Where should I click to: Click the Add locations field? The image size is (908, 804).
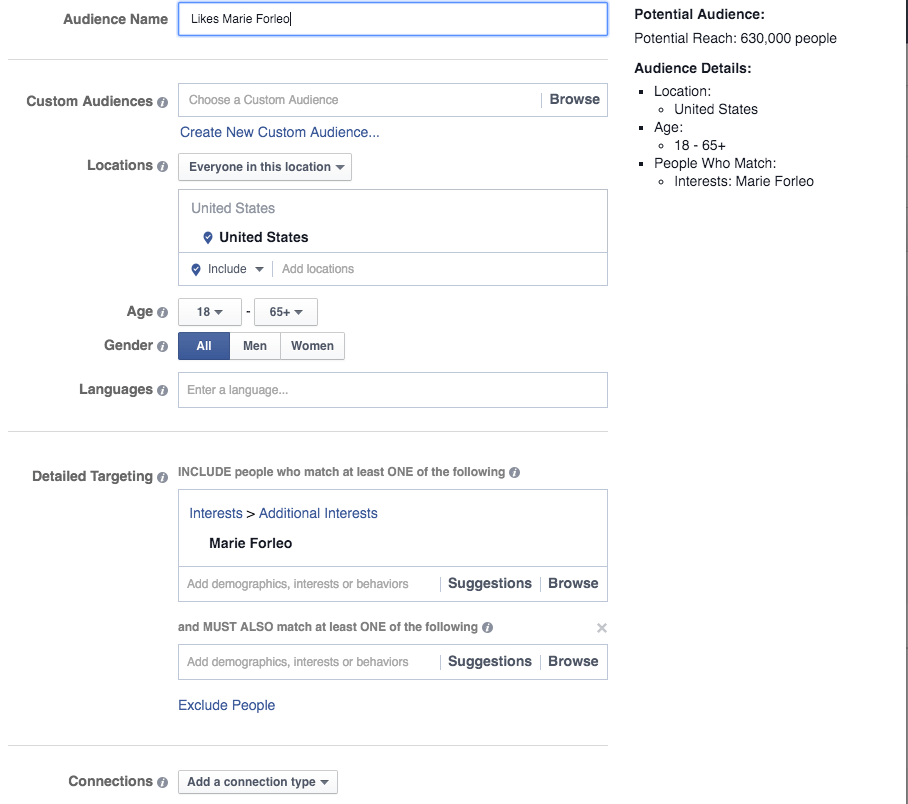pyautogui.click(x=440, y=269)
